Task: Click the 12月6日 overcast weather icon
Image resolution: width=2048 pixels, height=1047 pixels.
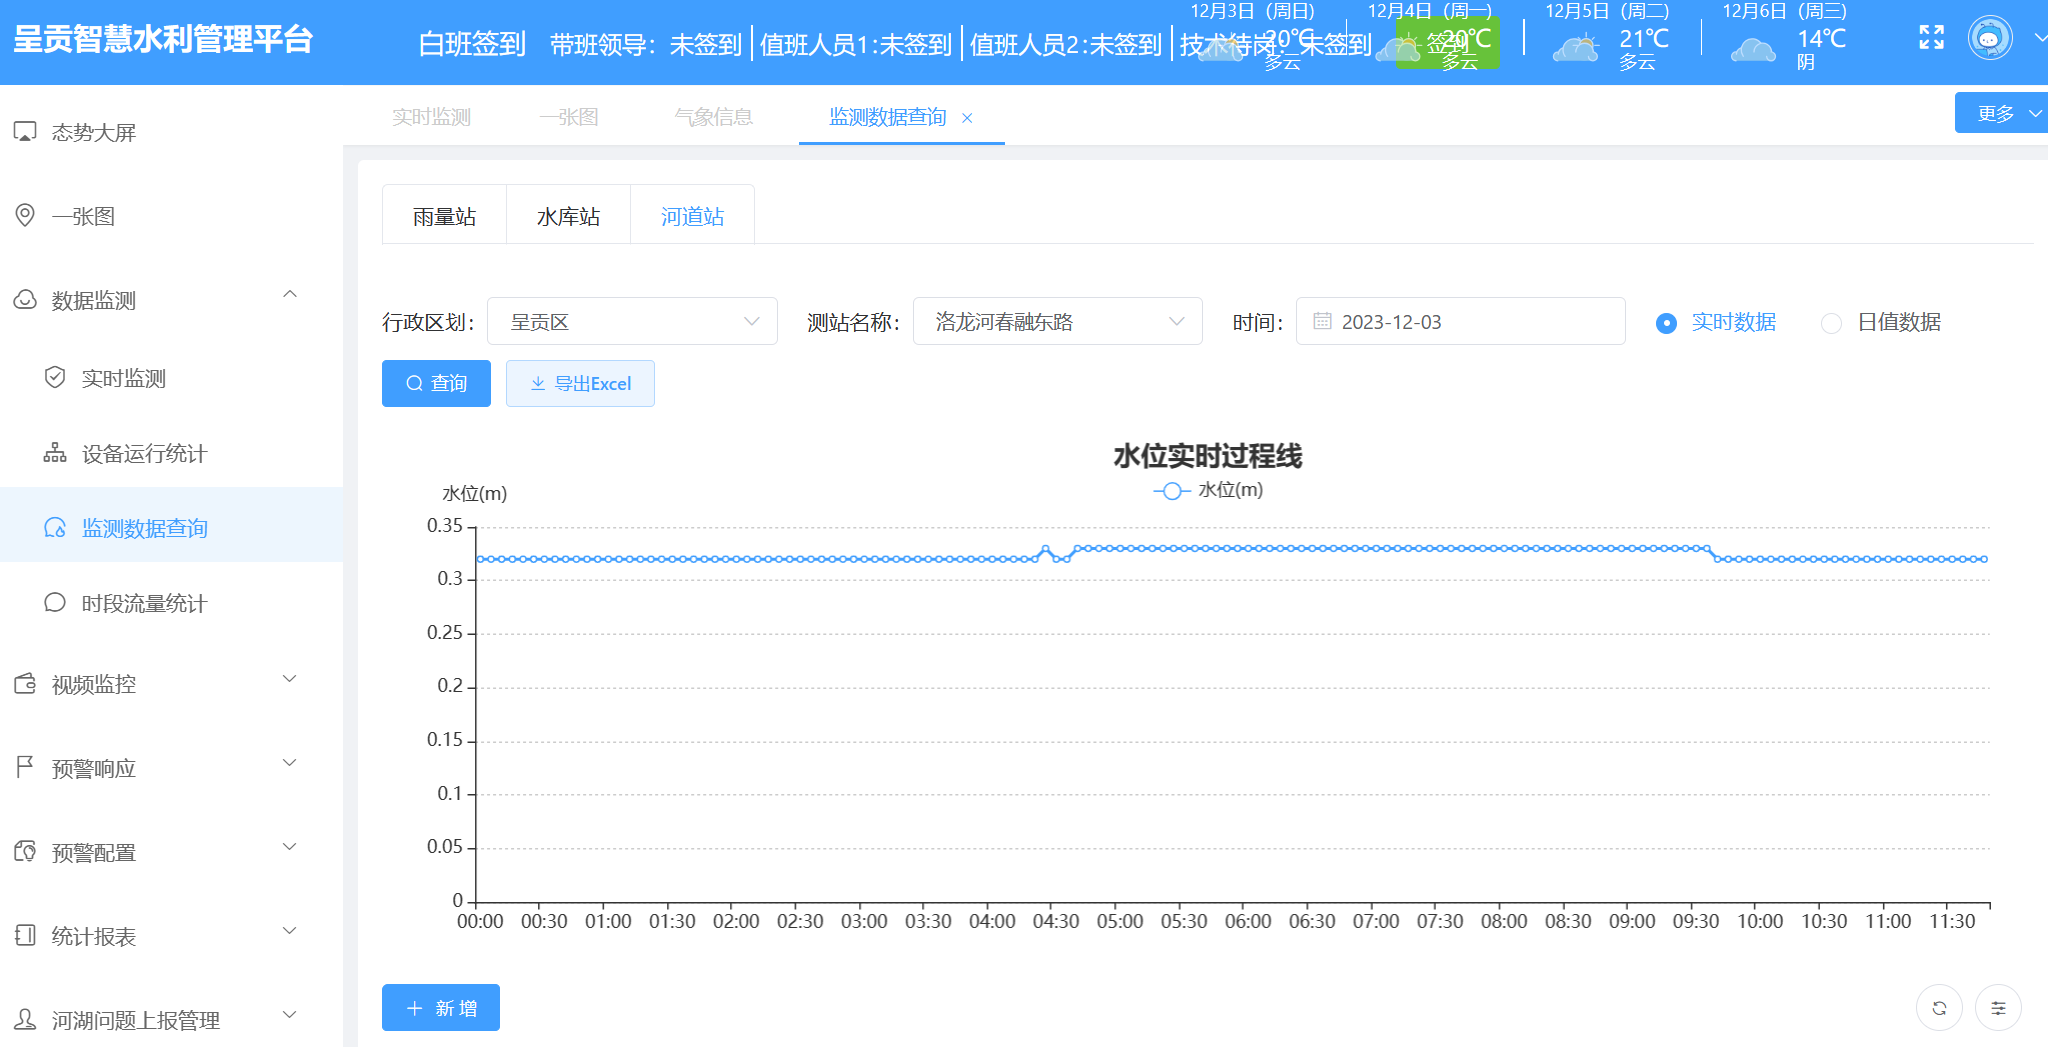Action: tap(1753, 48)
